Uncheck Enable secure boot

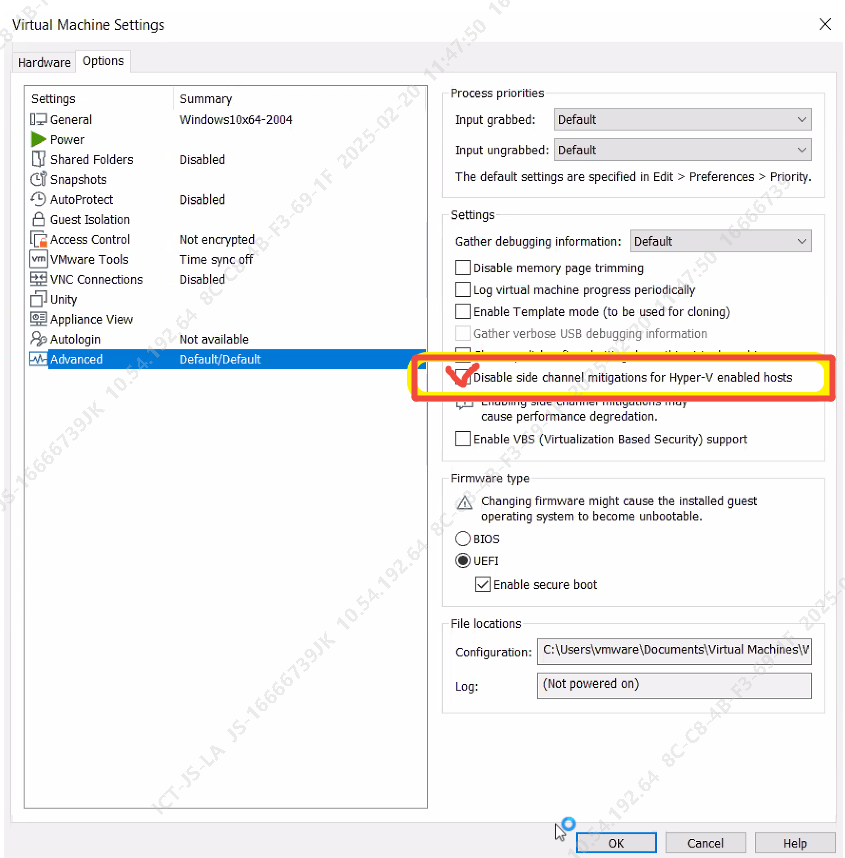click(483, 584)
